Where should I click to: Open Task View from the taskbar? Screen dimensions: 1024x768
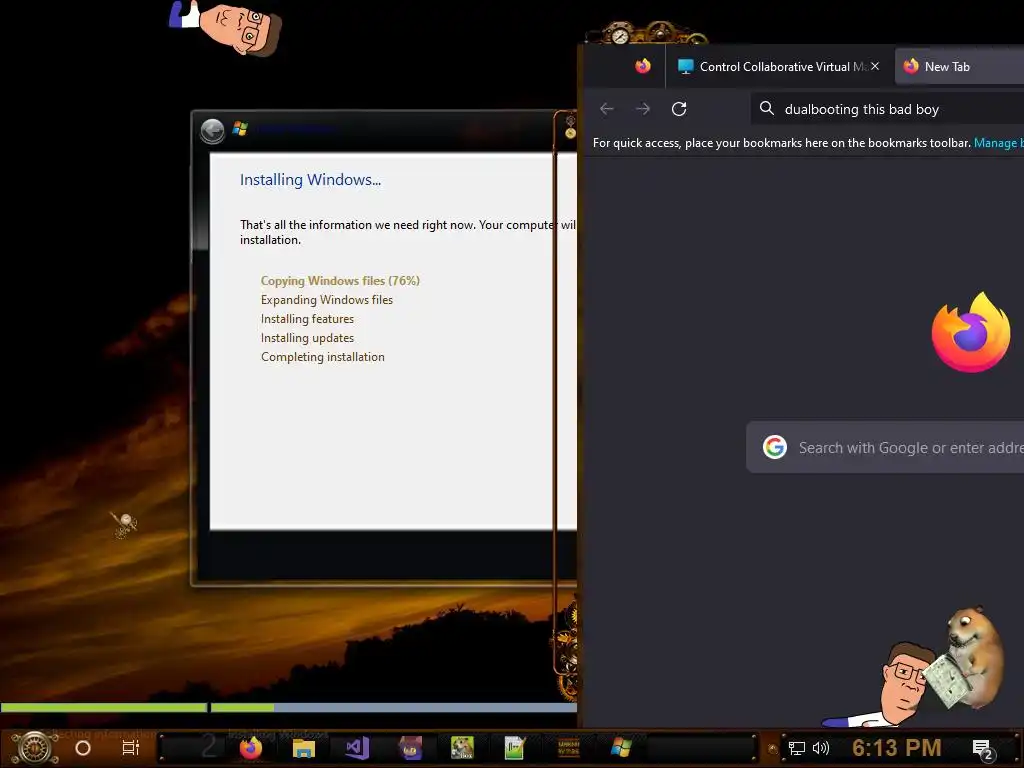pyautogui.click(x=131, y=748)
